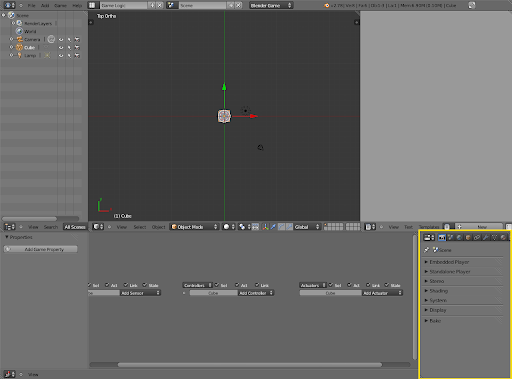Open the Select menu in 3D view header
This screenshot has width=512, height=379.
140,227
